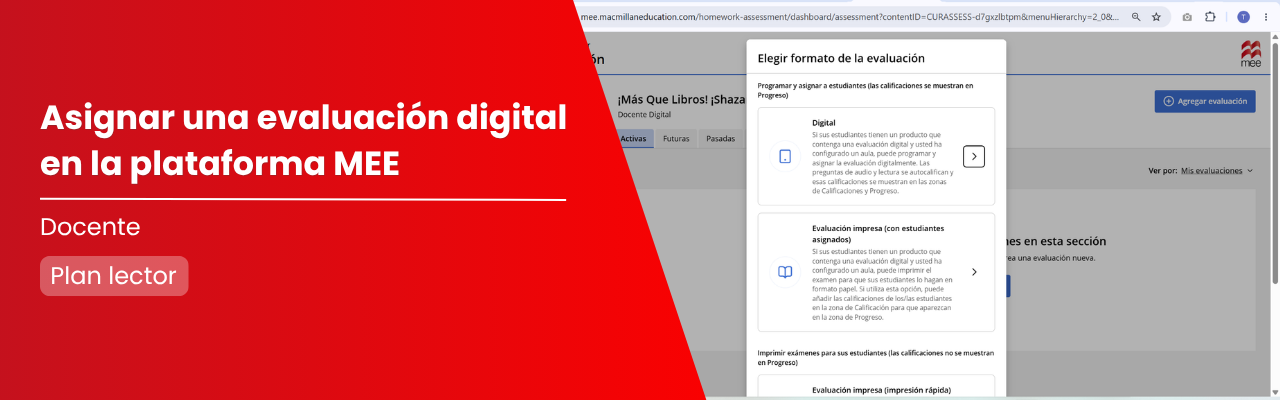This screenshot has height=400, width=1280.
Task: Open the Evaluación impresa (con estudiantes asignados) chevron
Action: point(974,271)
